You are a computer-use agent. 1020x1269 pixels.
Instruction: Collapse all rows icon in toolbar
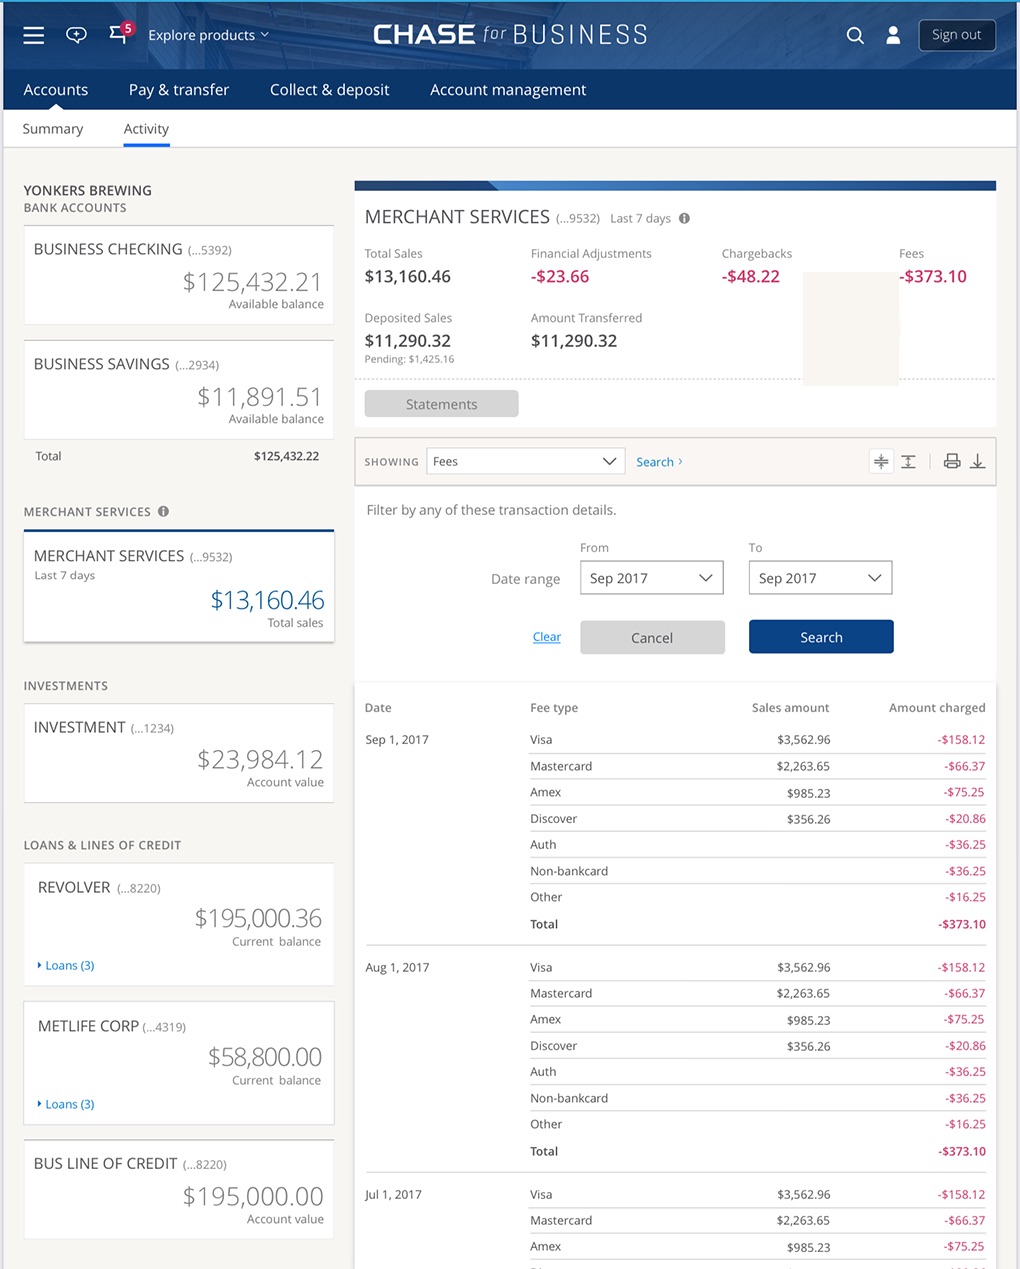pos(881,461)
